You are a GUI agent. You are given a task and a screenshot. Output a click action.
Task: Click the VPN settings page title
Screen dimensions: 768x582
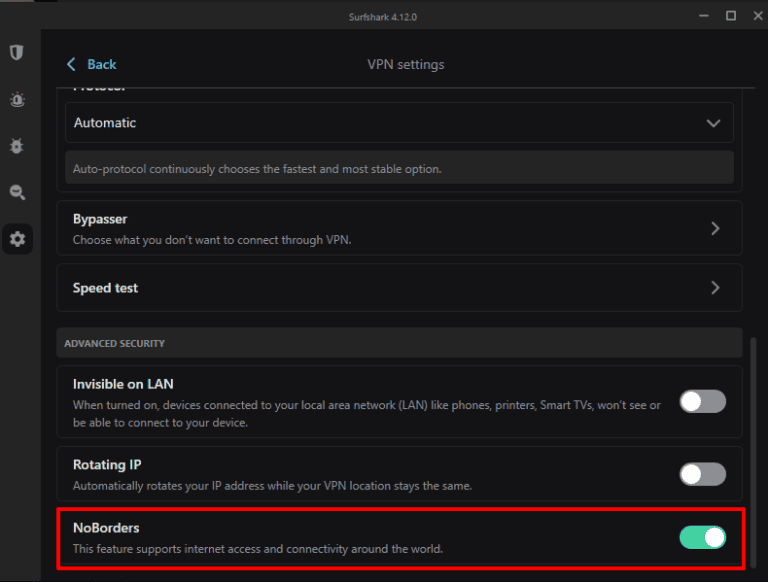tap(406, 64)
